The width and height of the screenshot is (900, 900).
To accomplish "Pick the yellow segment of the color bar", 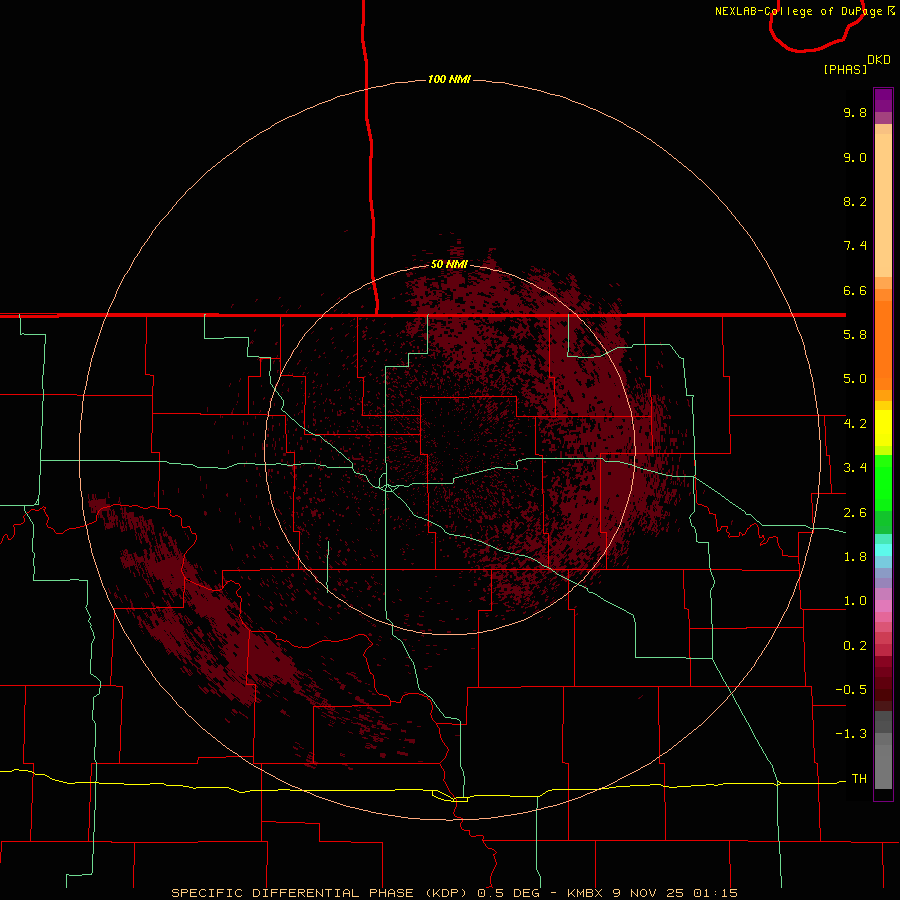I will tap(883, 428).
